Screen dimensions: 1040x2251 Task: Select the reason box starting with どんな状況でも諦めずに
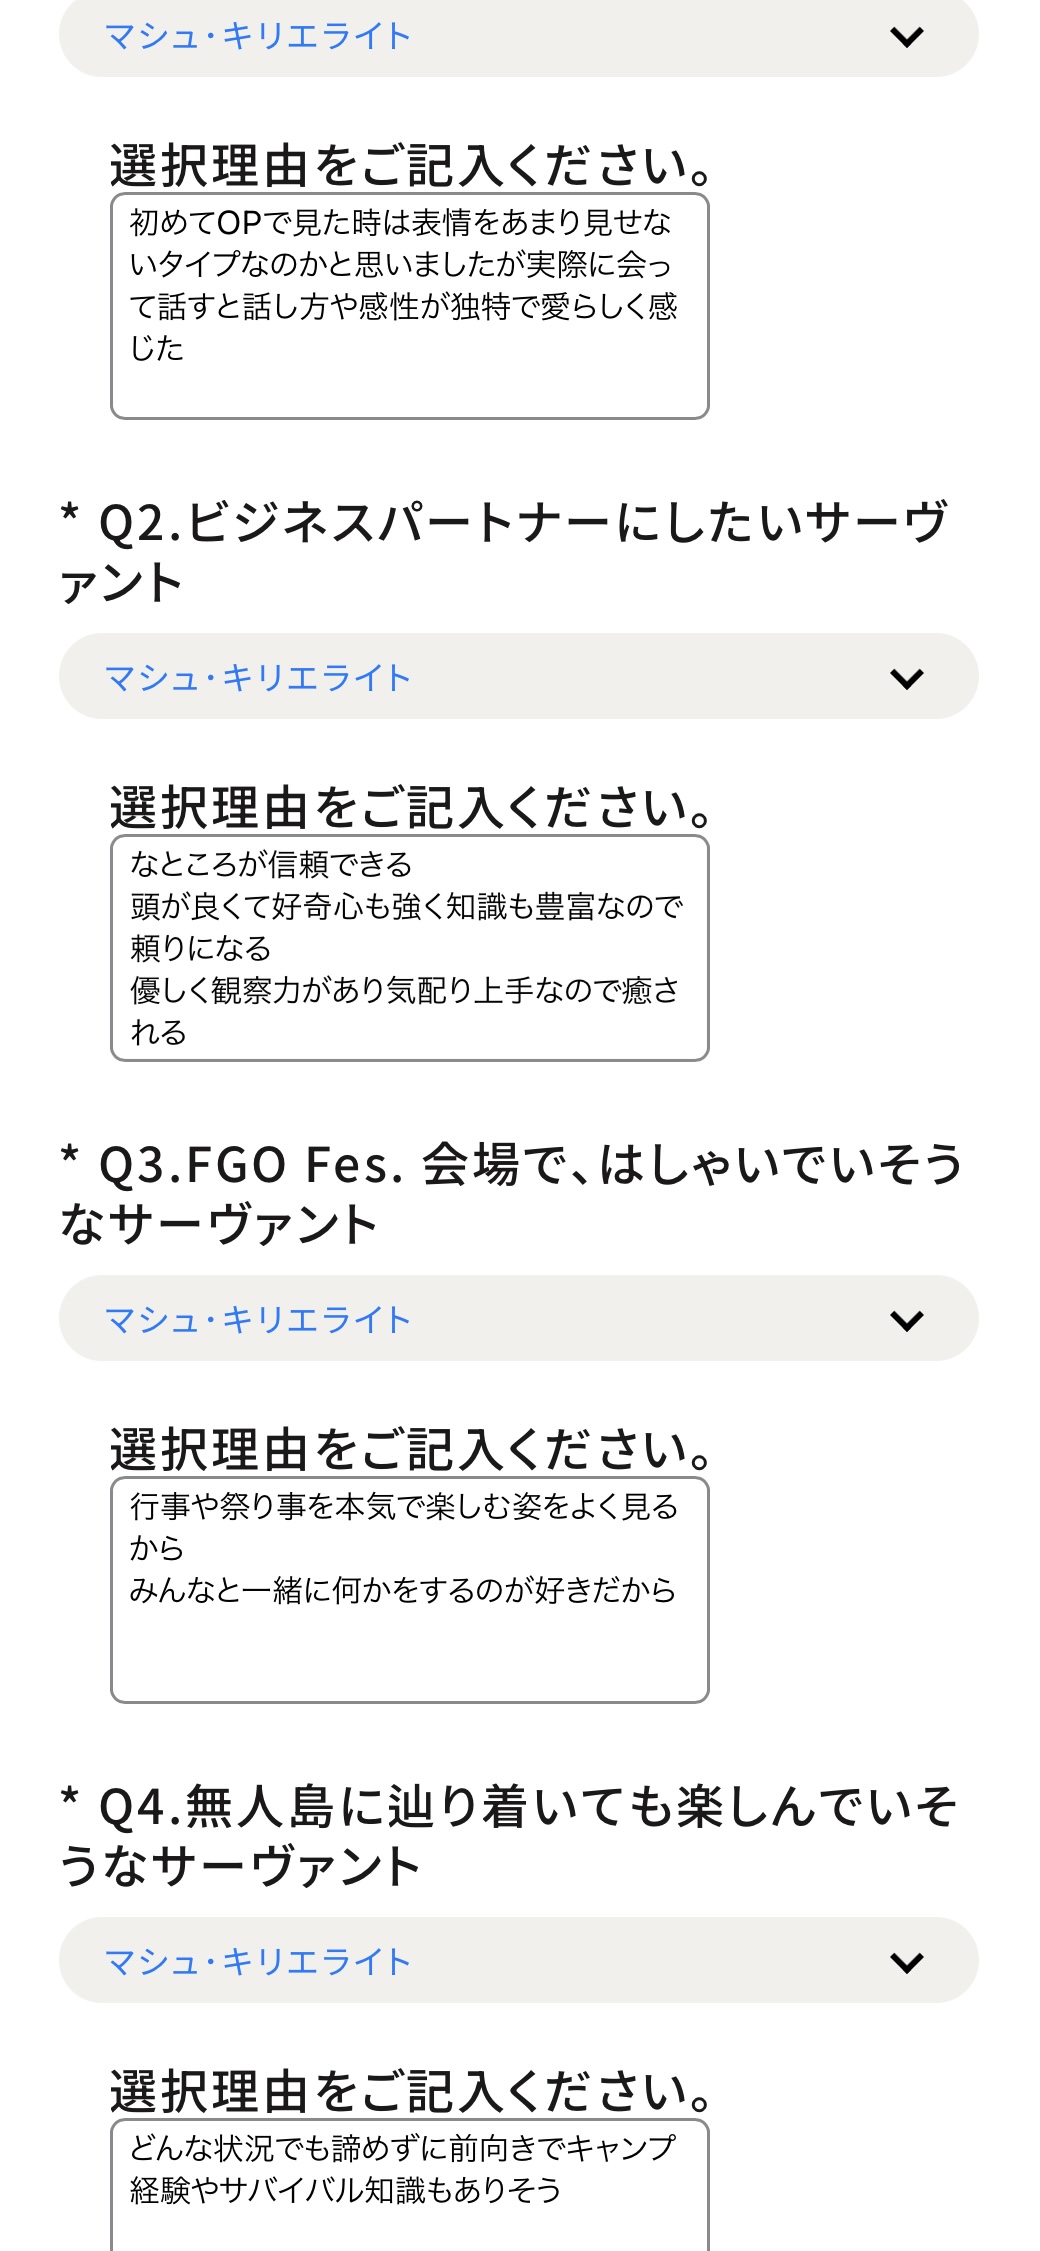[409, 2185]
